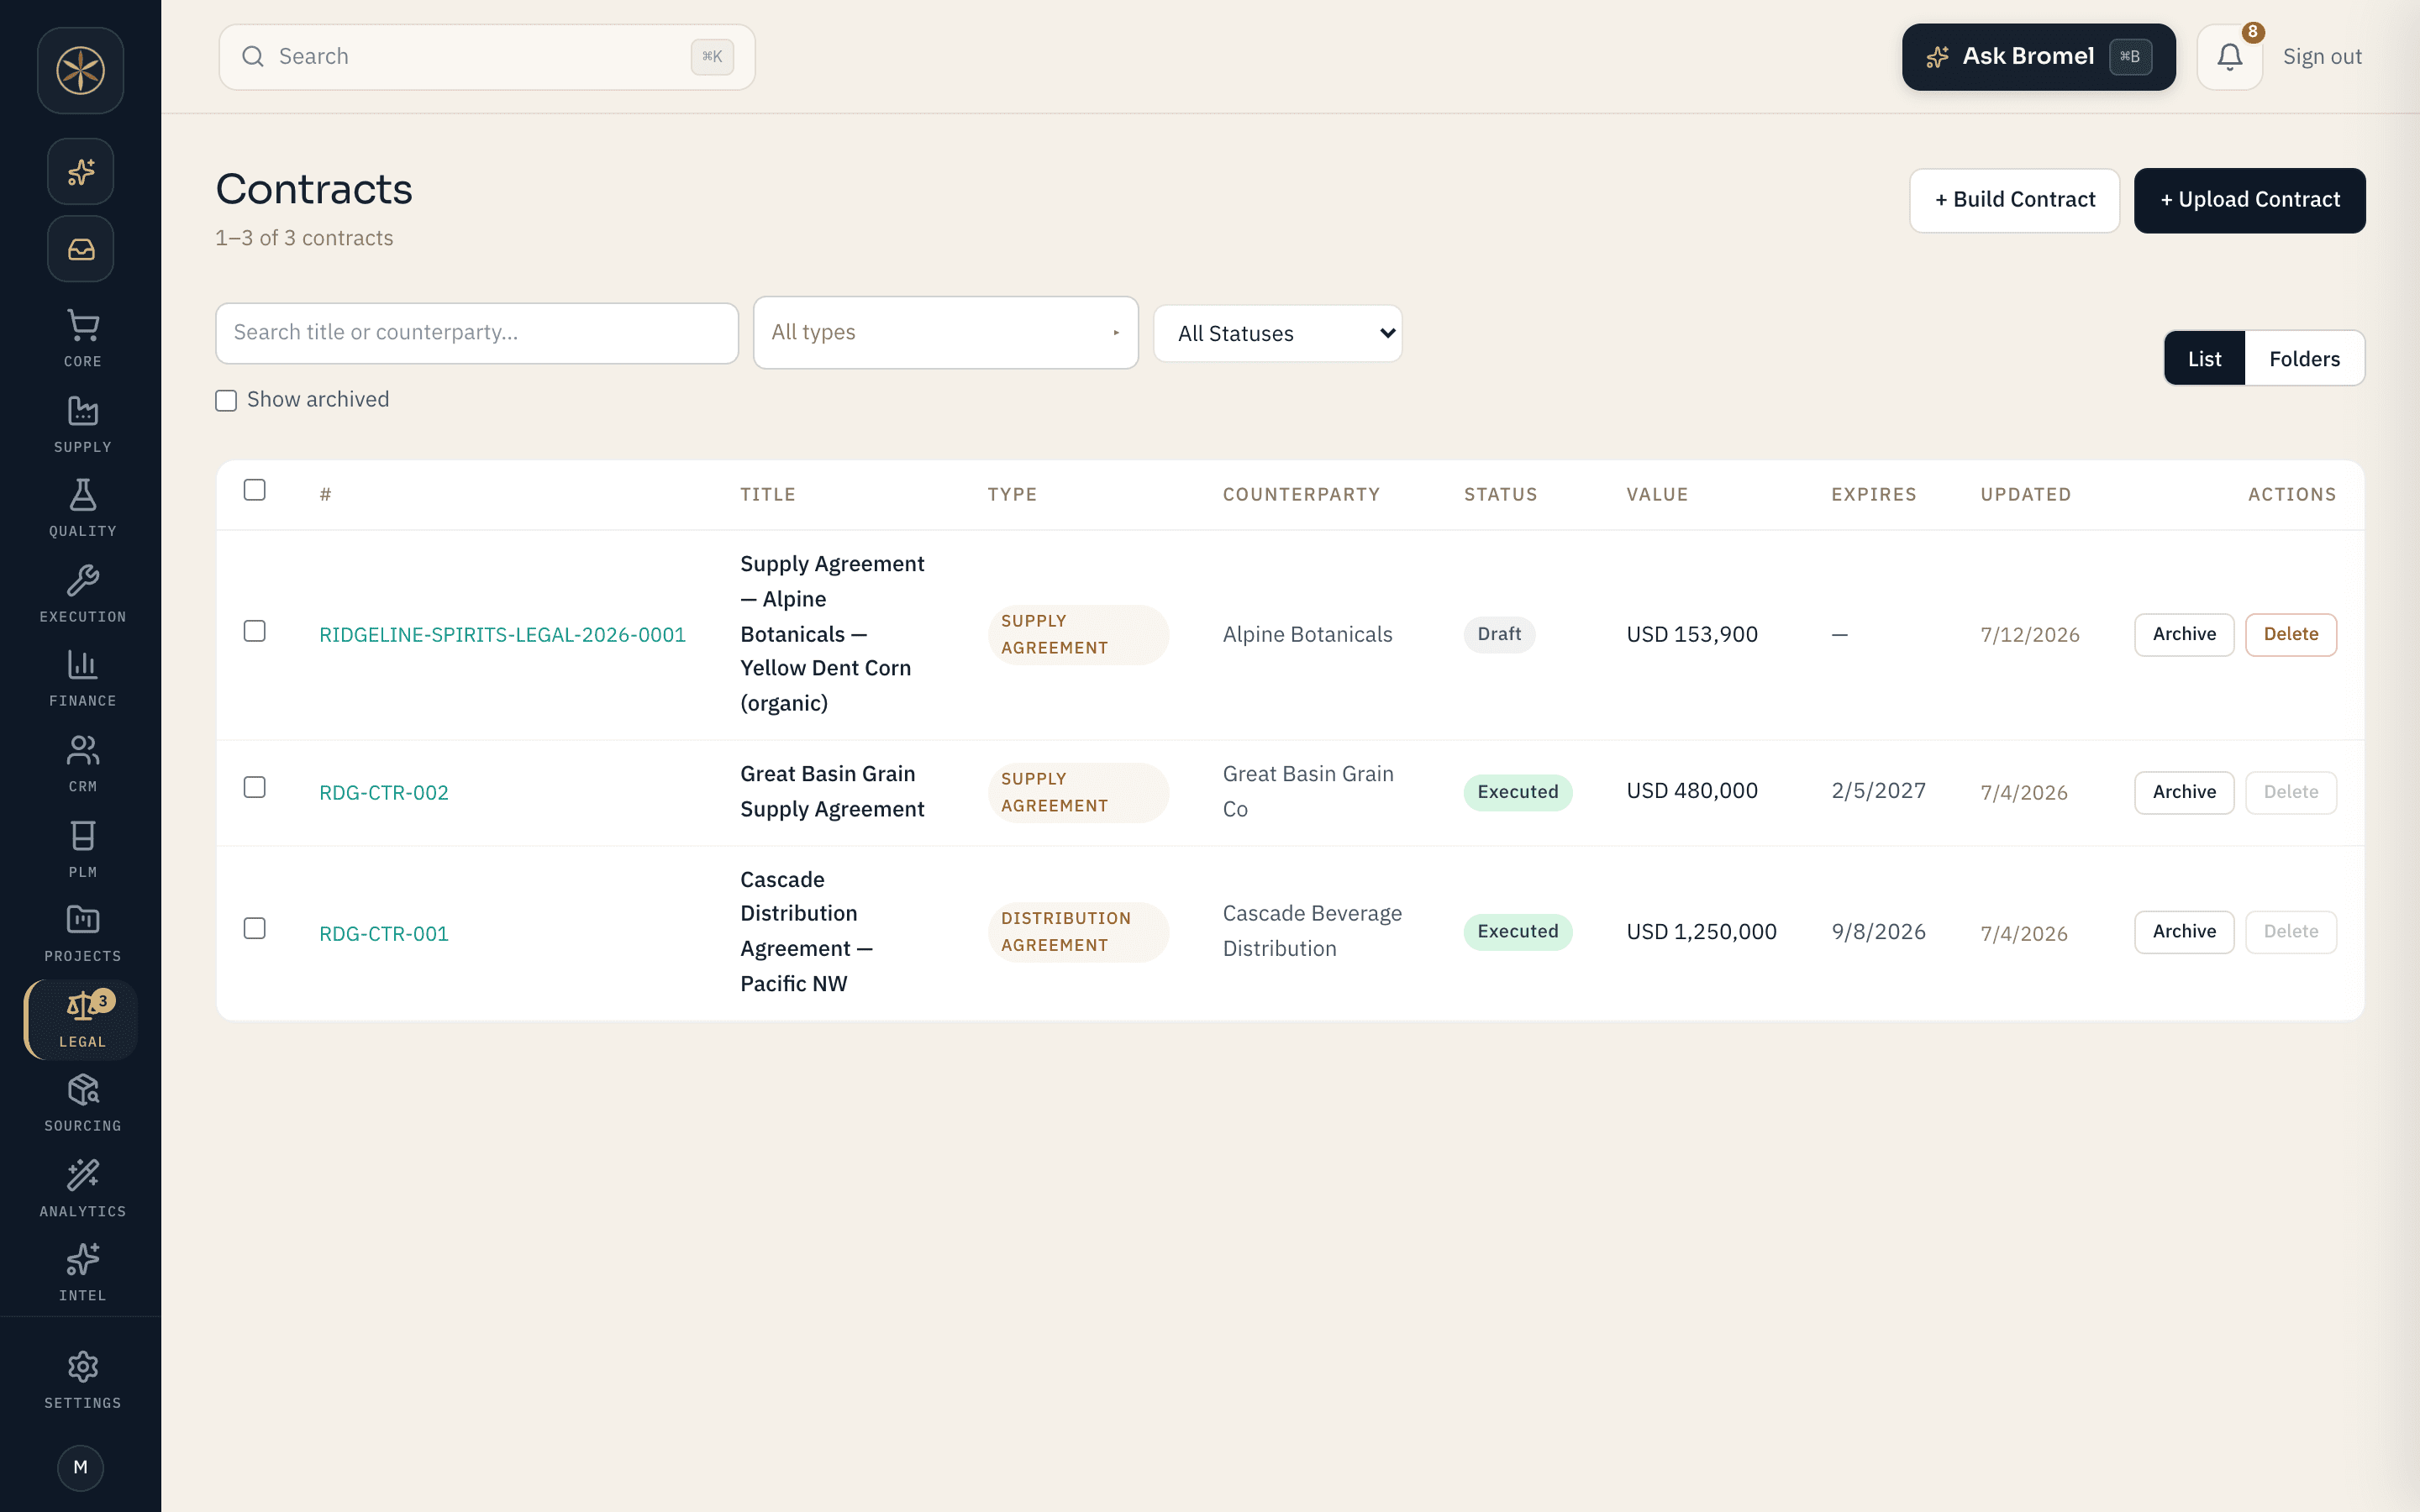The width and height of the screenshot is (2420, 1512).
Task: Click Delete in the RDG-CTR-001 row
Action: click(2290, 932)
